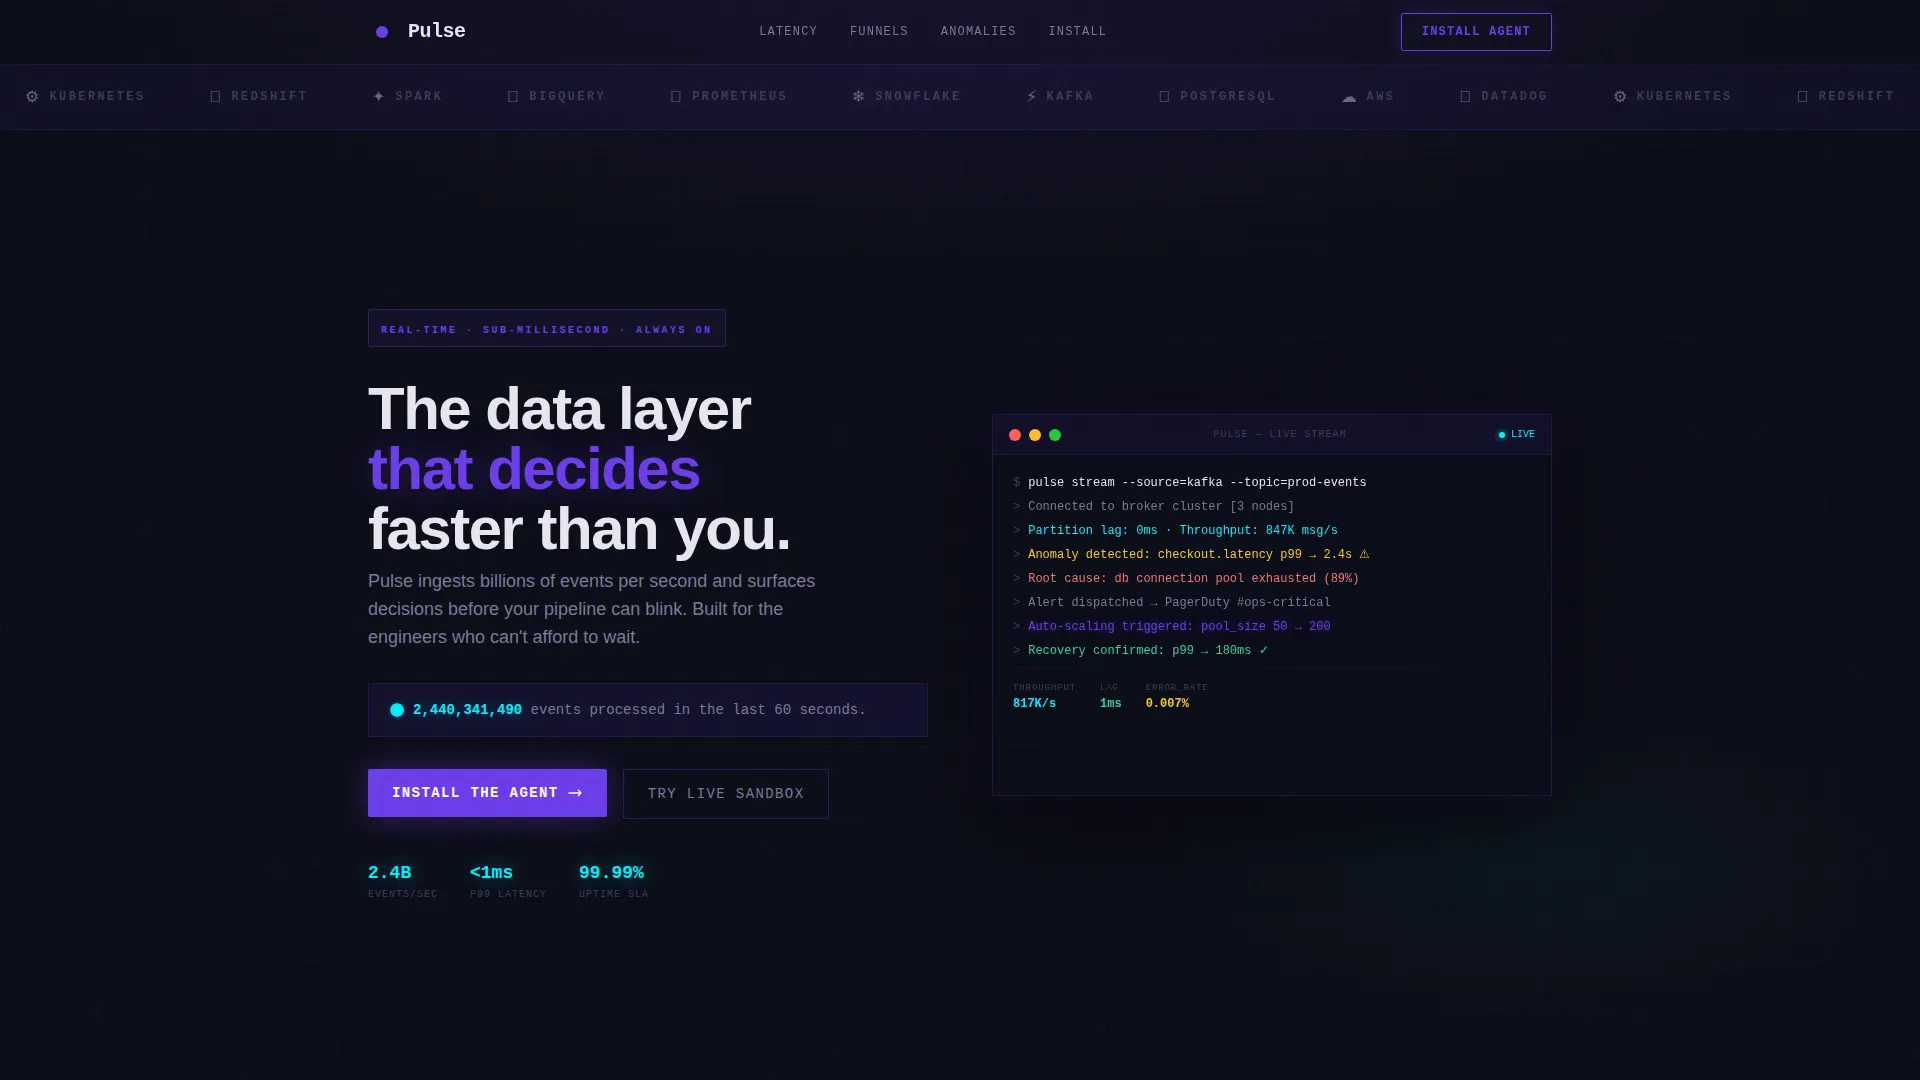1920x1080 pixels.
Task: Click the Install The Agent button
Action: point(487,793)
